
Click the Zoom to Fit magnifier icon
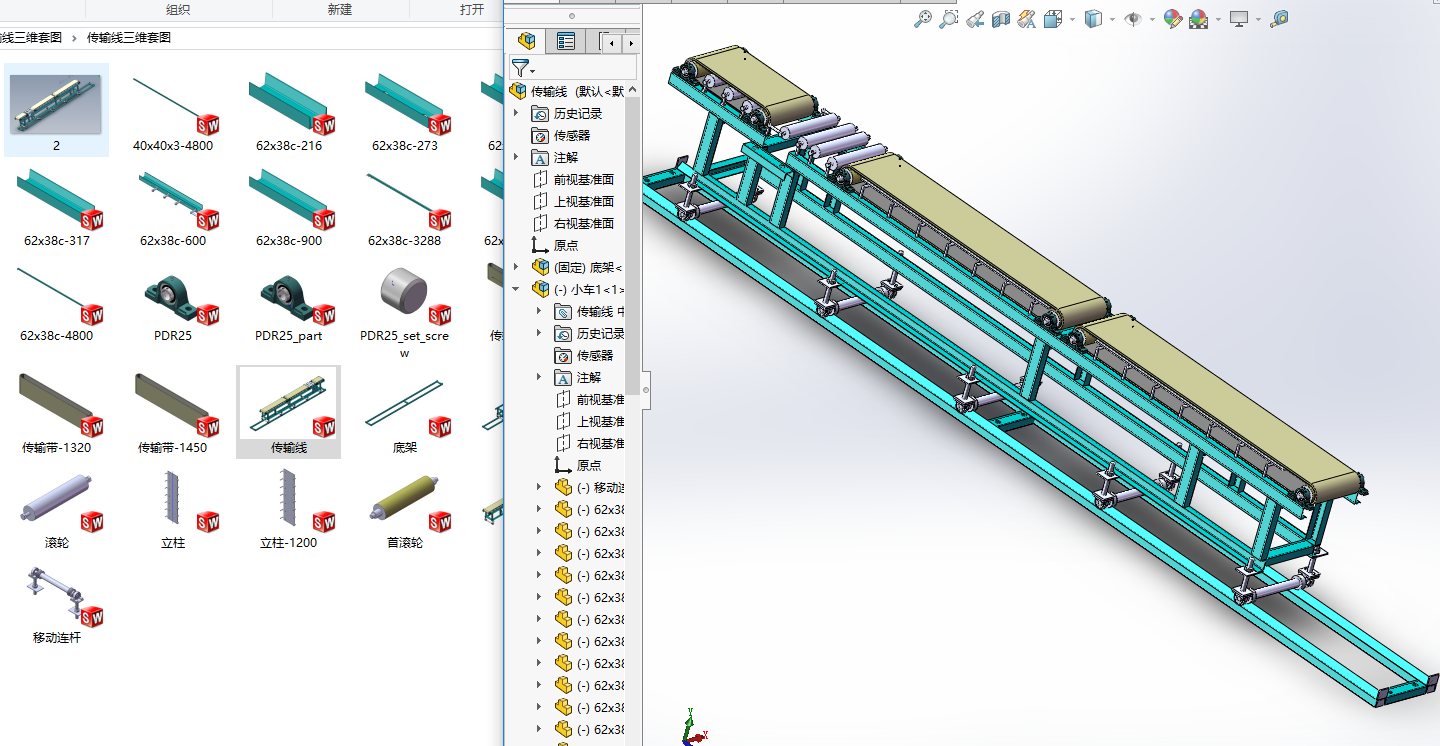[923, 19]
